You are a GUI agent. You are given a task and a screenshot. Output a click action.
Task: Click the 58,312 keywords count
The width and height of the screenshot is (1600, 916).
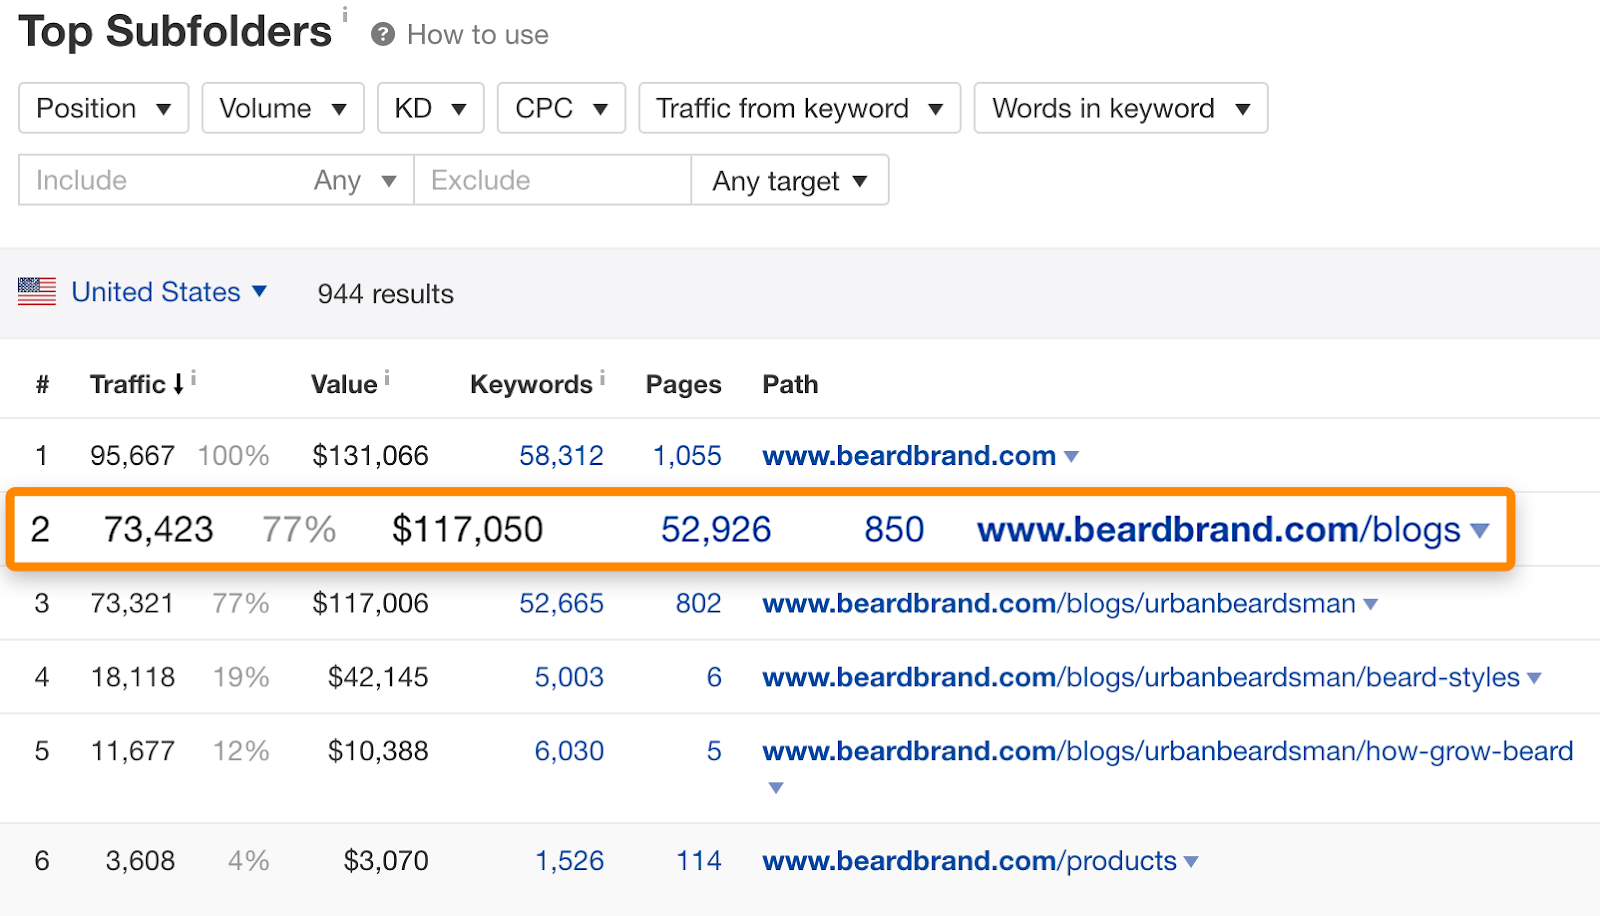[561, 456]
